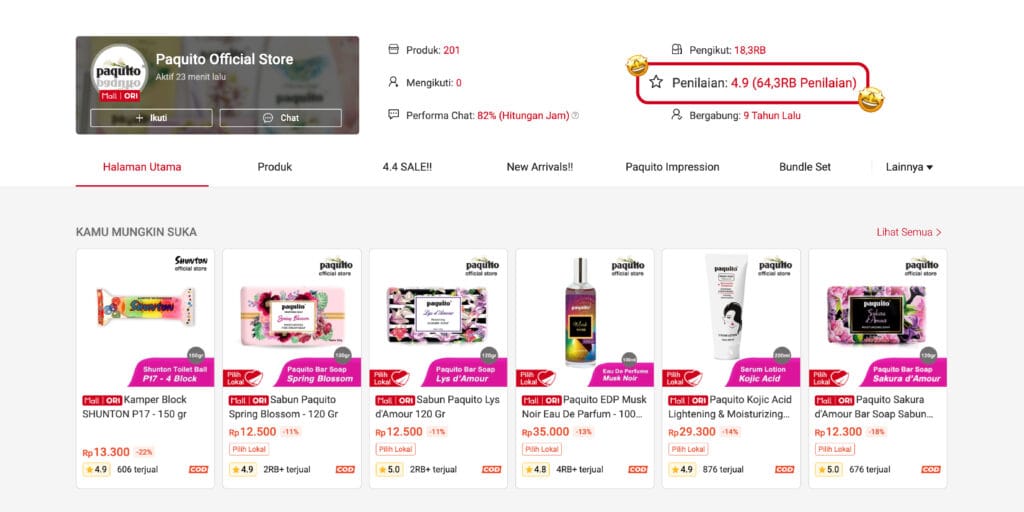
Task: Click the Performa Chat speech bubble icon
Action: click(x=393, y=114)
